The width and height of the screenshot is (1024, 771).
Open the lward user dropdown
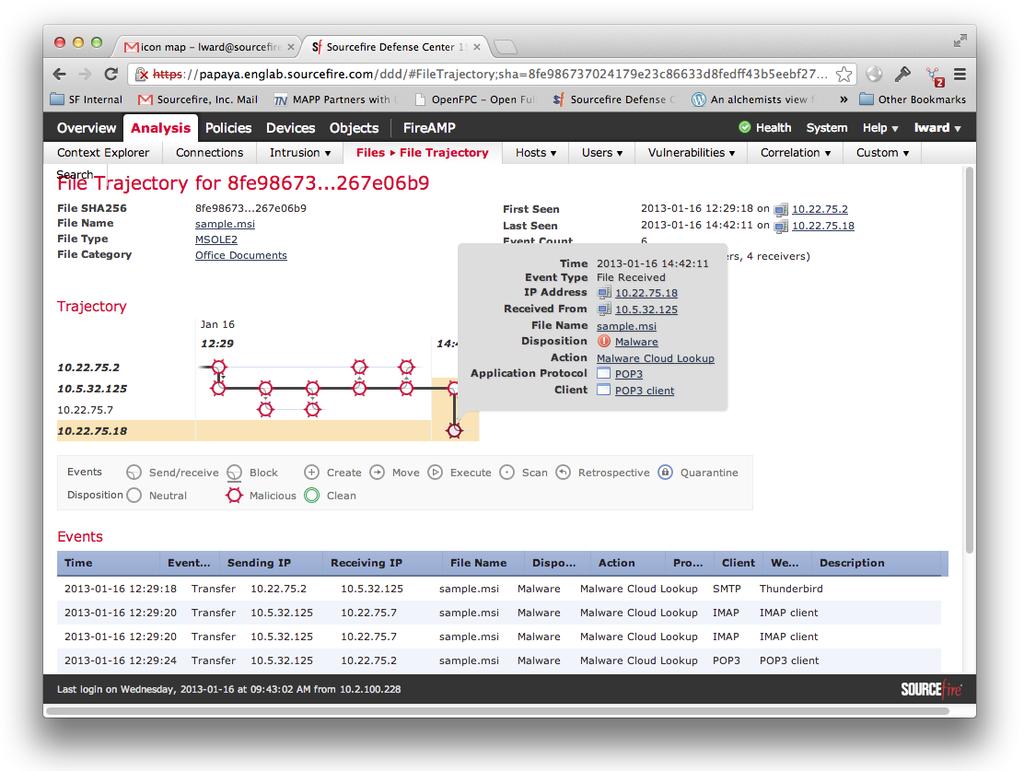[x=937, y=127]
